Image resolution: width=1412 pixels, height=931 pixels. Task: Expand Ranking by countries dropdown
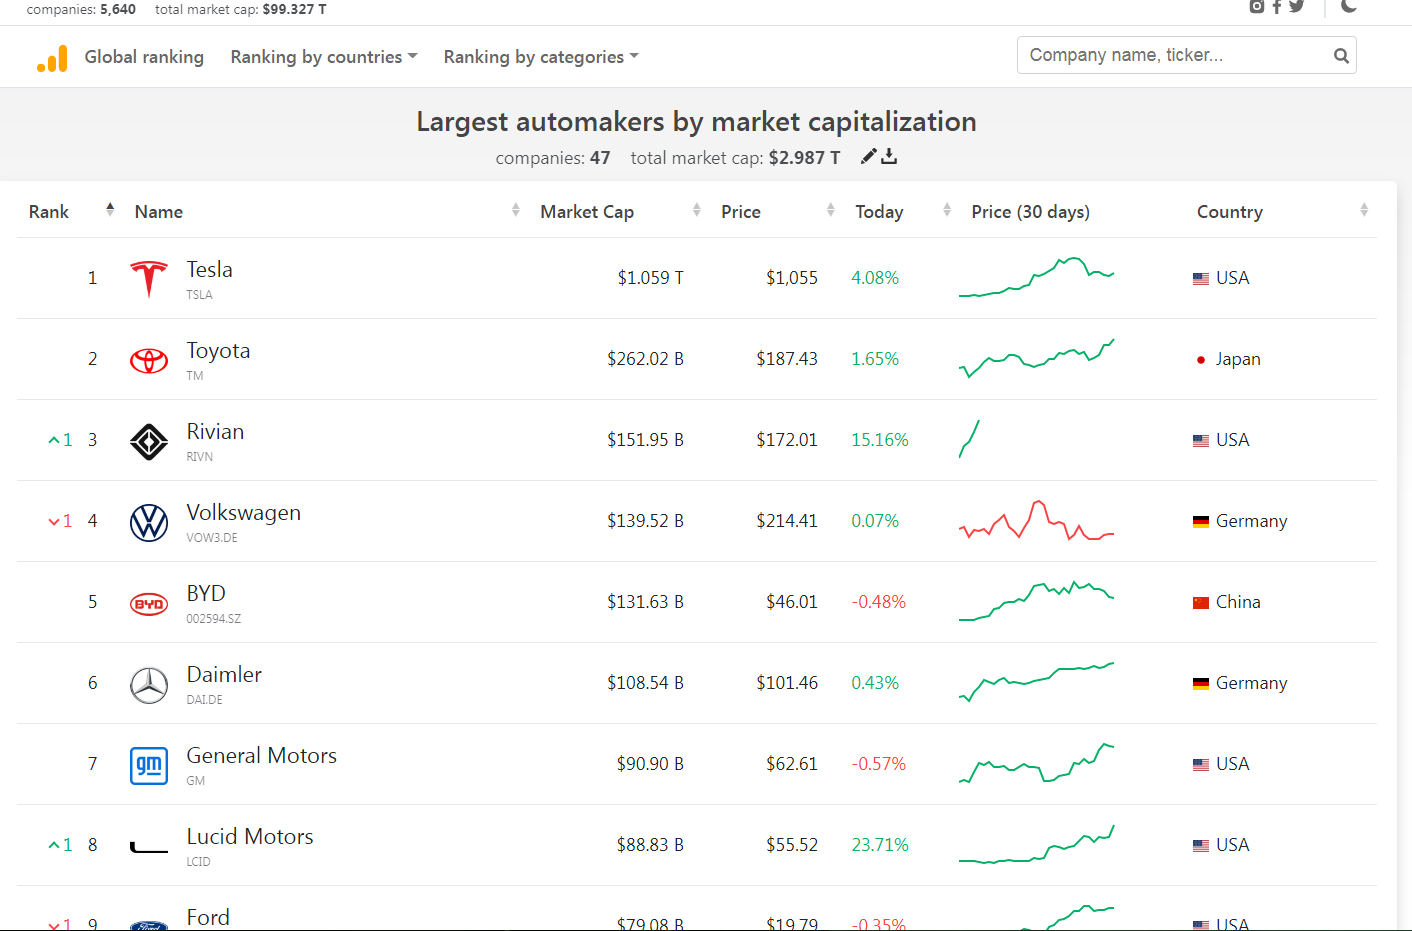click(x=324, y=57)
